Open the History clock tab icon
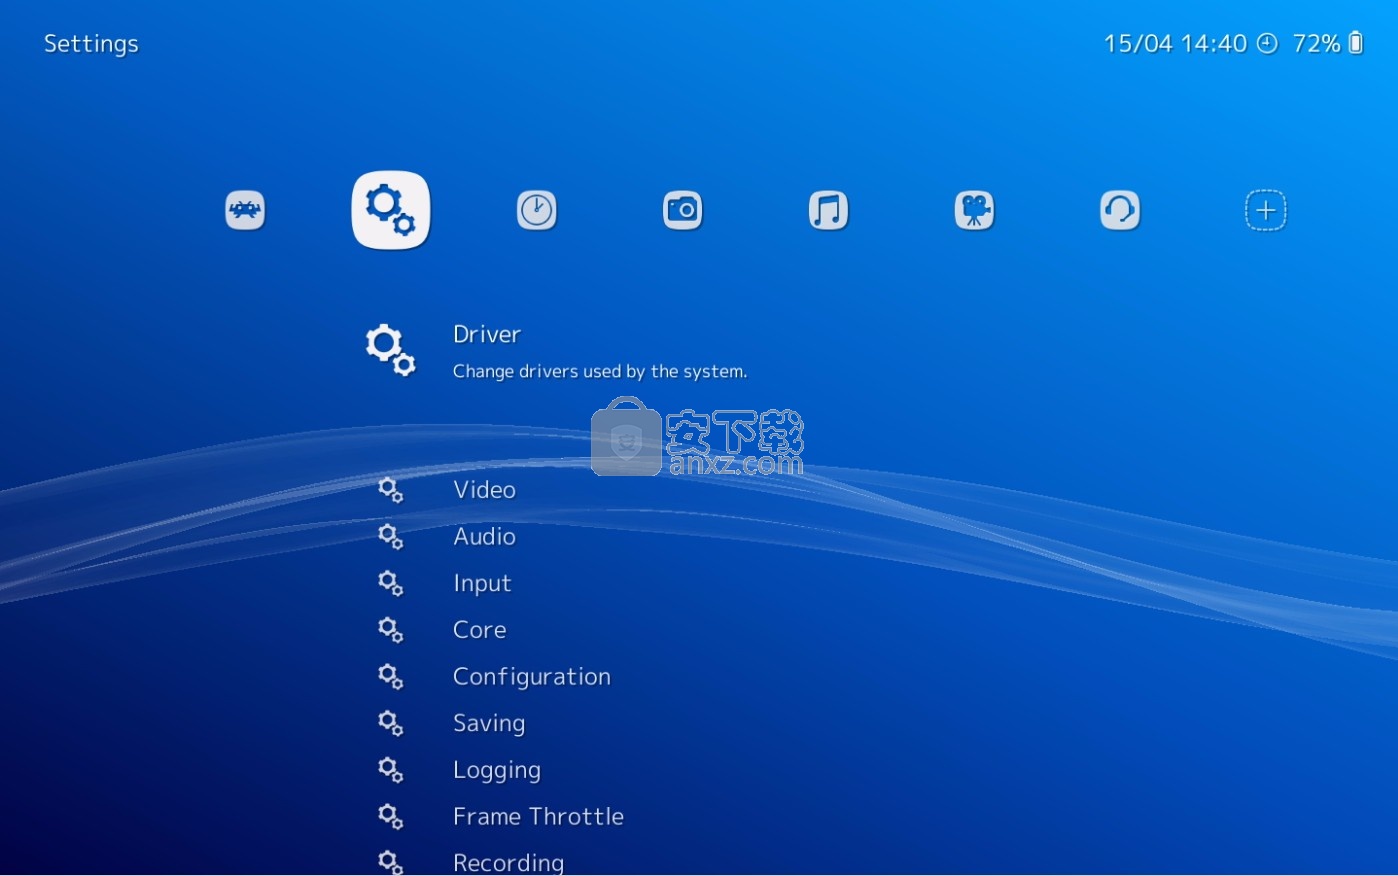The image size is (1398, 876). click(x=537, y=210)
